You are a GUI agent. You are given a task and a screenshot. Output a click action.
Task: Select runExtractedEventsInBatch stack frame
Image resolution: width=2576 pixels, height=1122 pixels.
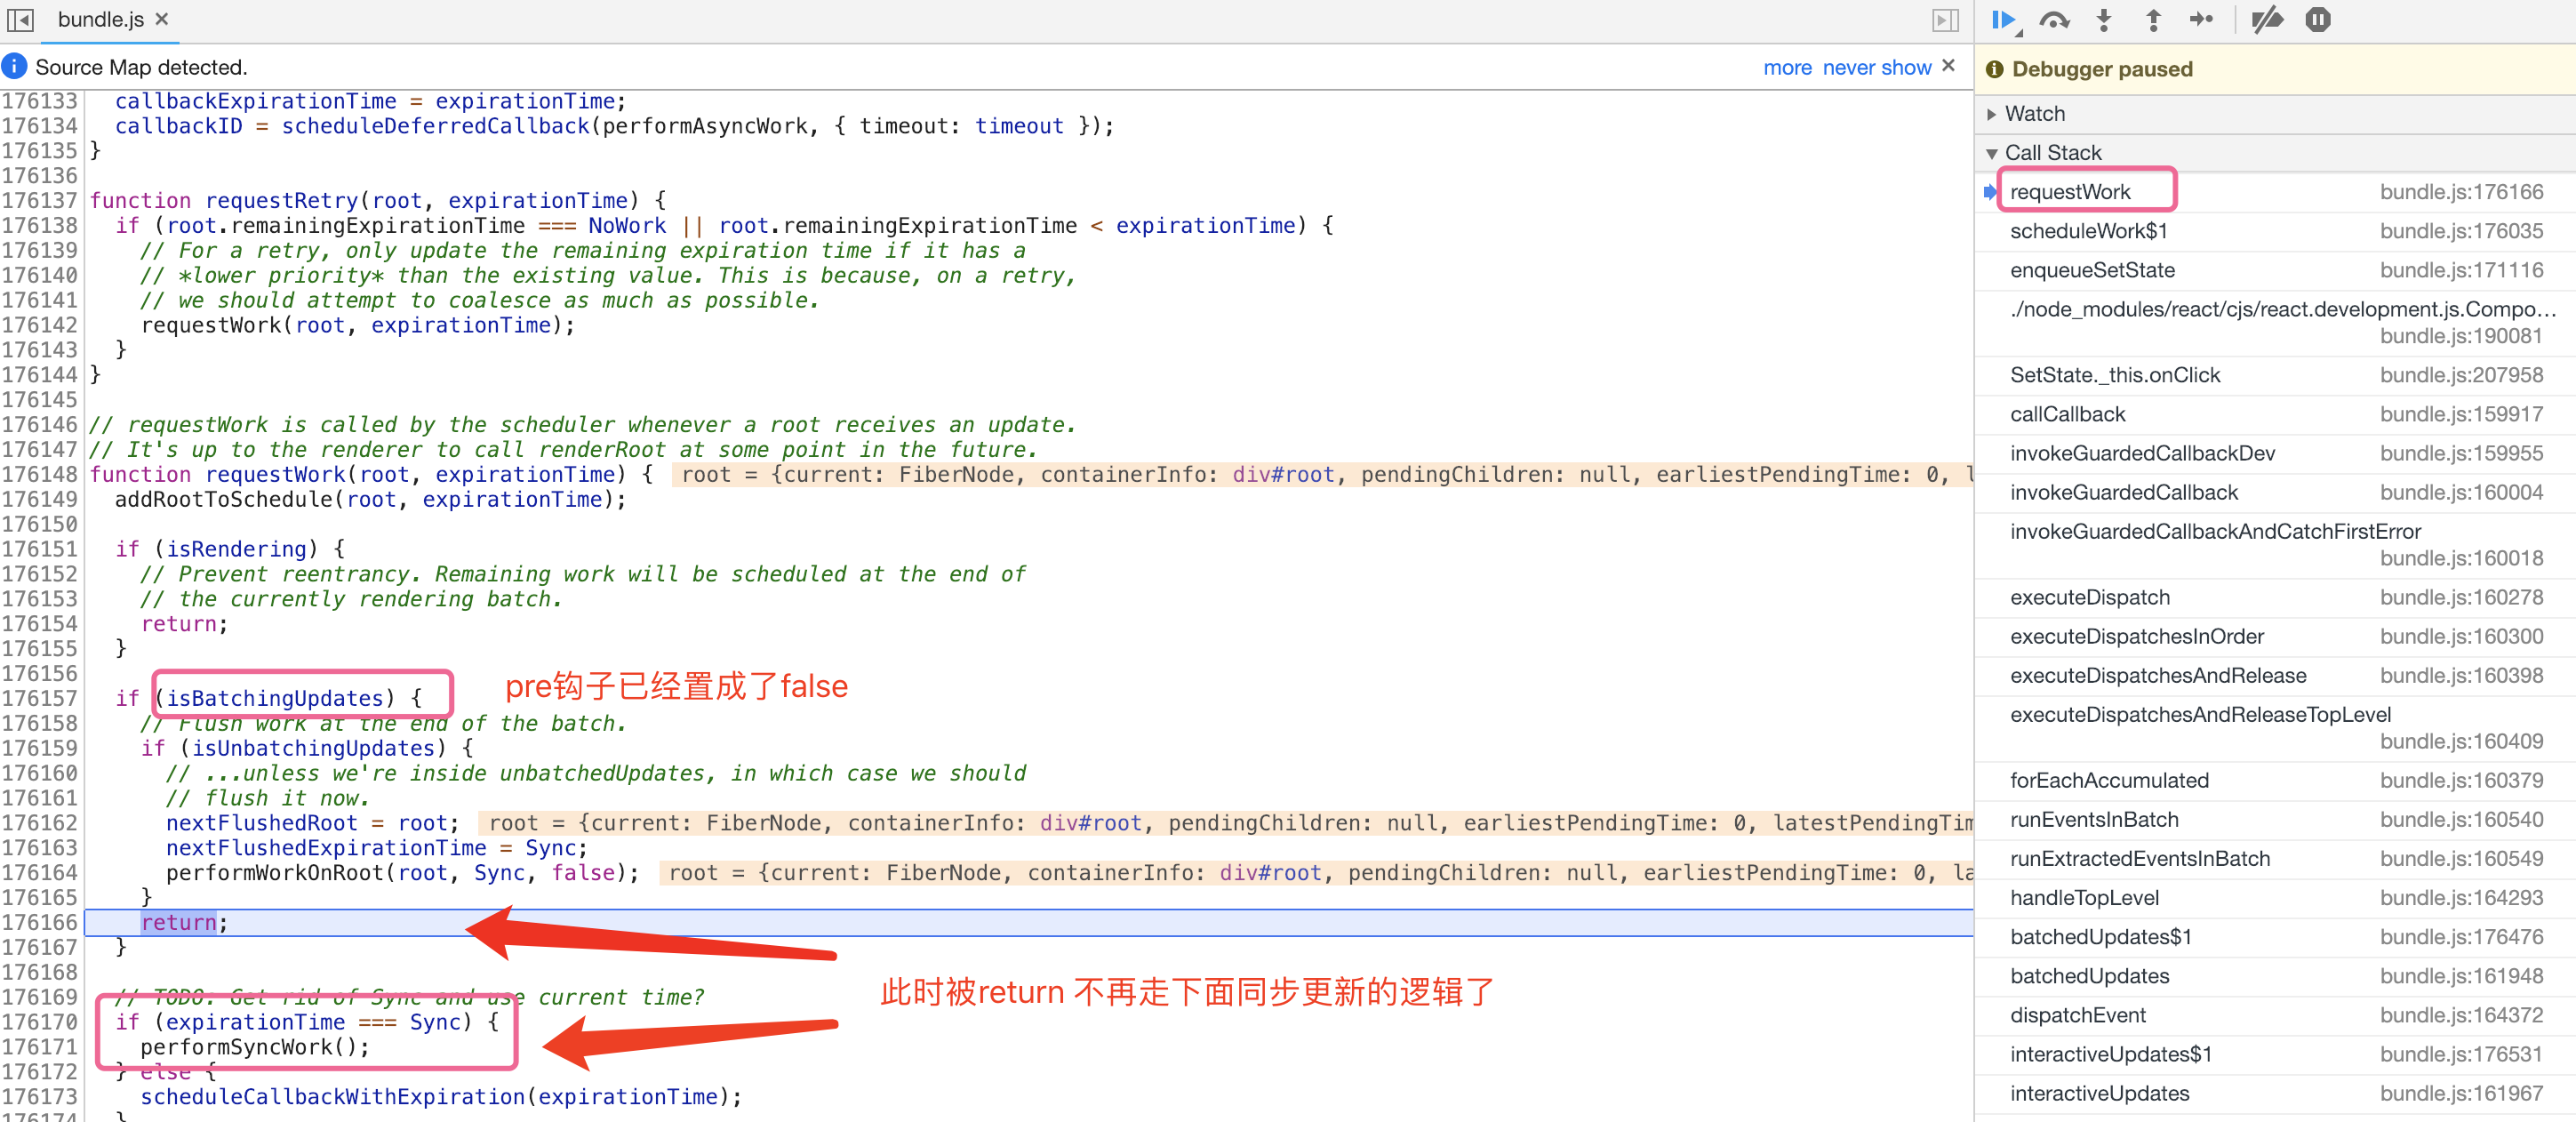pos(2275,858)
